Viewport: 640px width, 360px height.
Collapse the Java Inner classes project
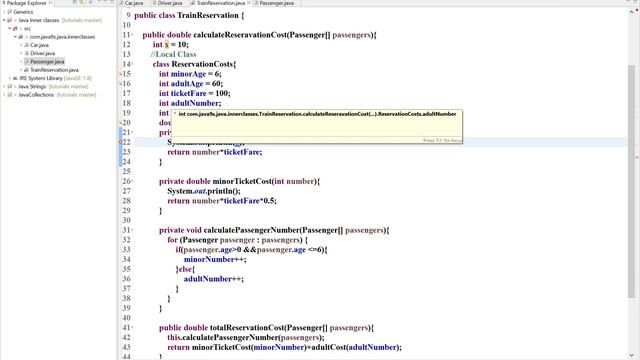pyautogui.click(x=4, y=20)
